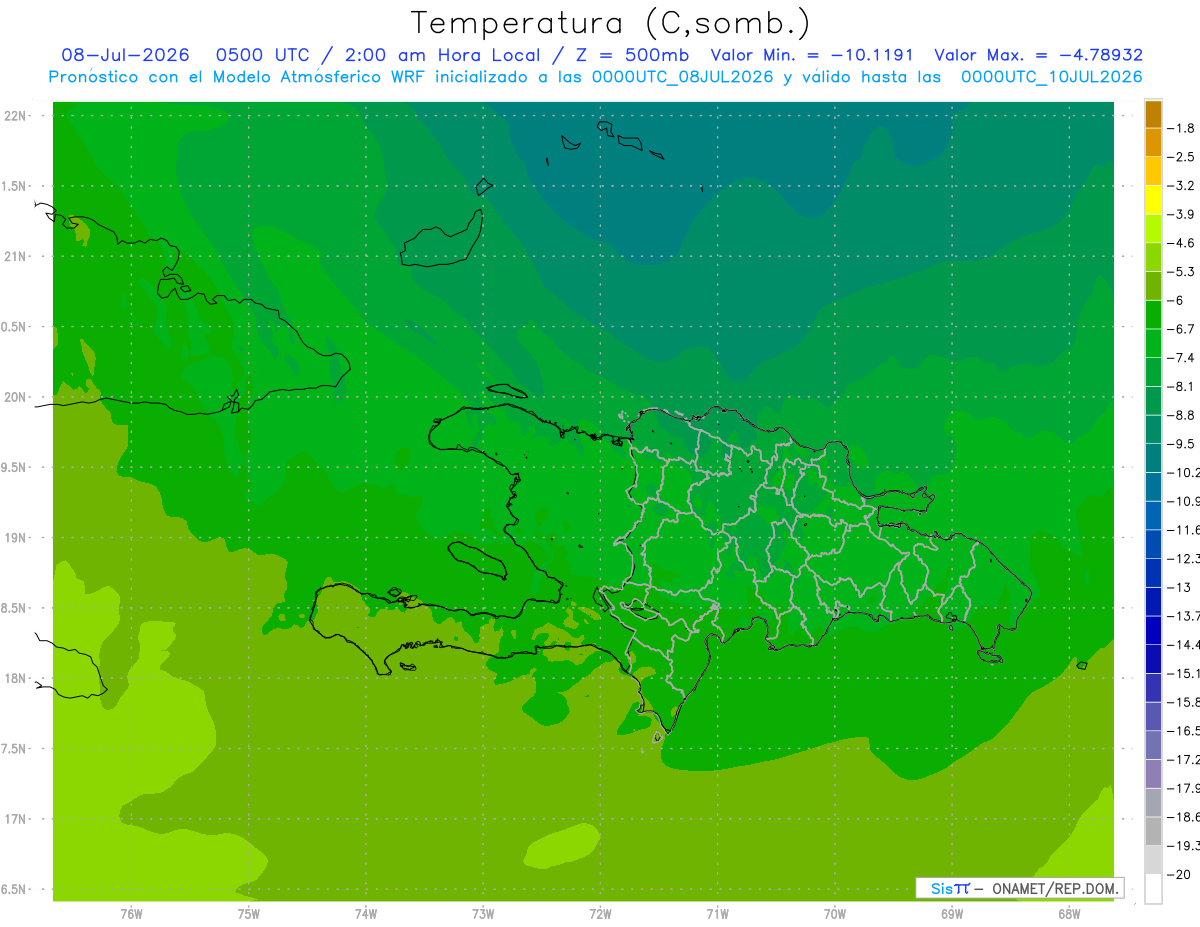Click the dark orange legend swatch above -1.8
Screen dimensions: 1200x927
(x=1153, y=114)
